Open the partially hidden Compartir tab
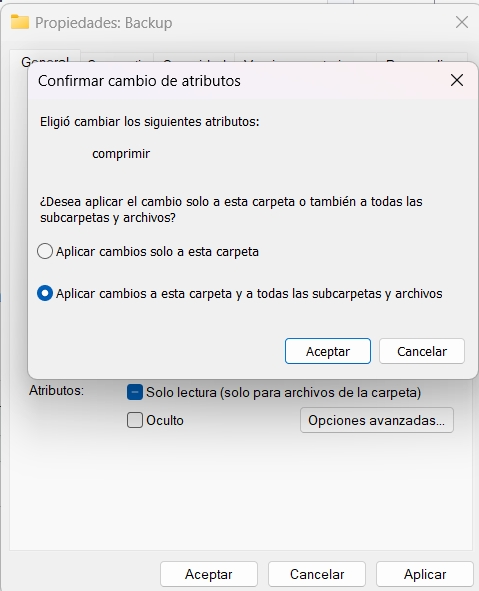This screenshot has width=479, height=591. (x=117, y=59)
